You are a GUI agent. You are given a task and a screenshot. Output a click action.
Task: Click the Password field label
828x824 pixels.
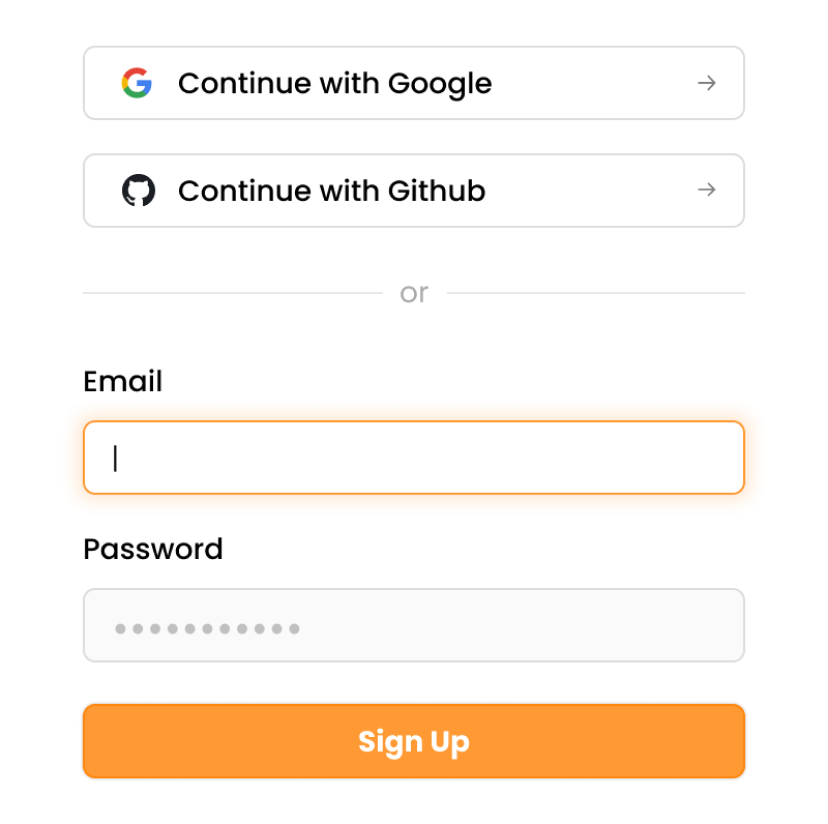153,549
